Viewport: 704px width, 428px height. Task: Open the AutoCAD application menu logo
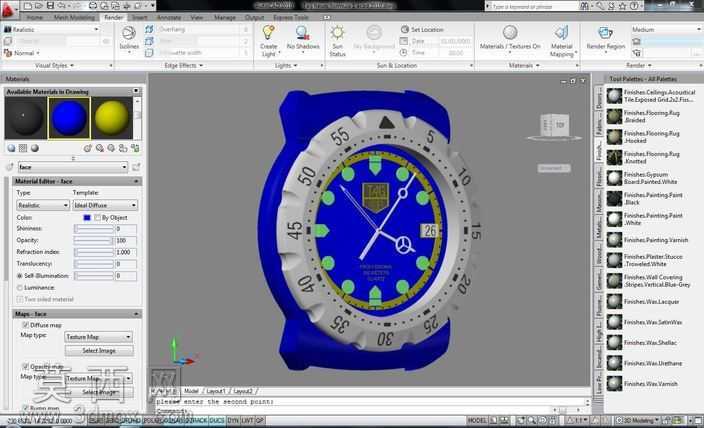coord(8,9)
